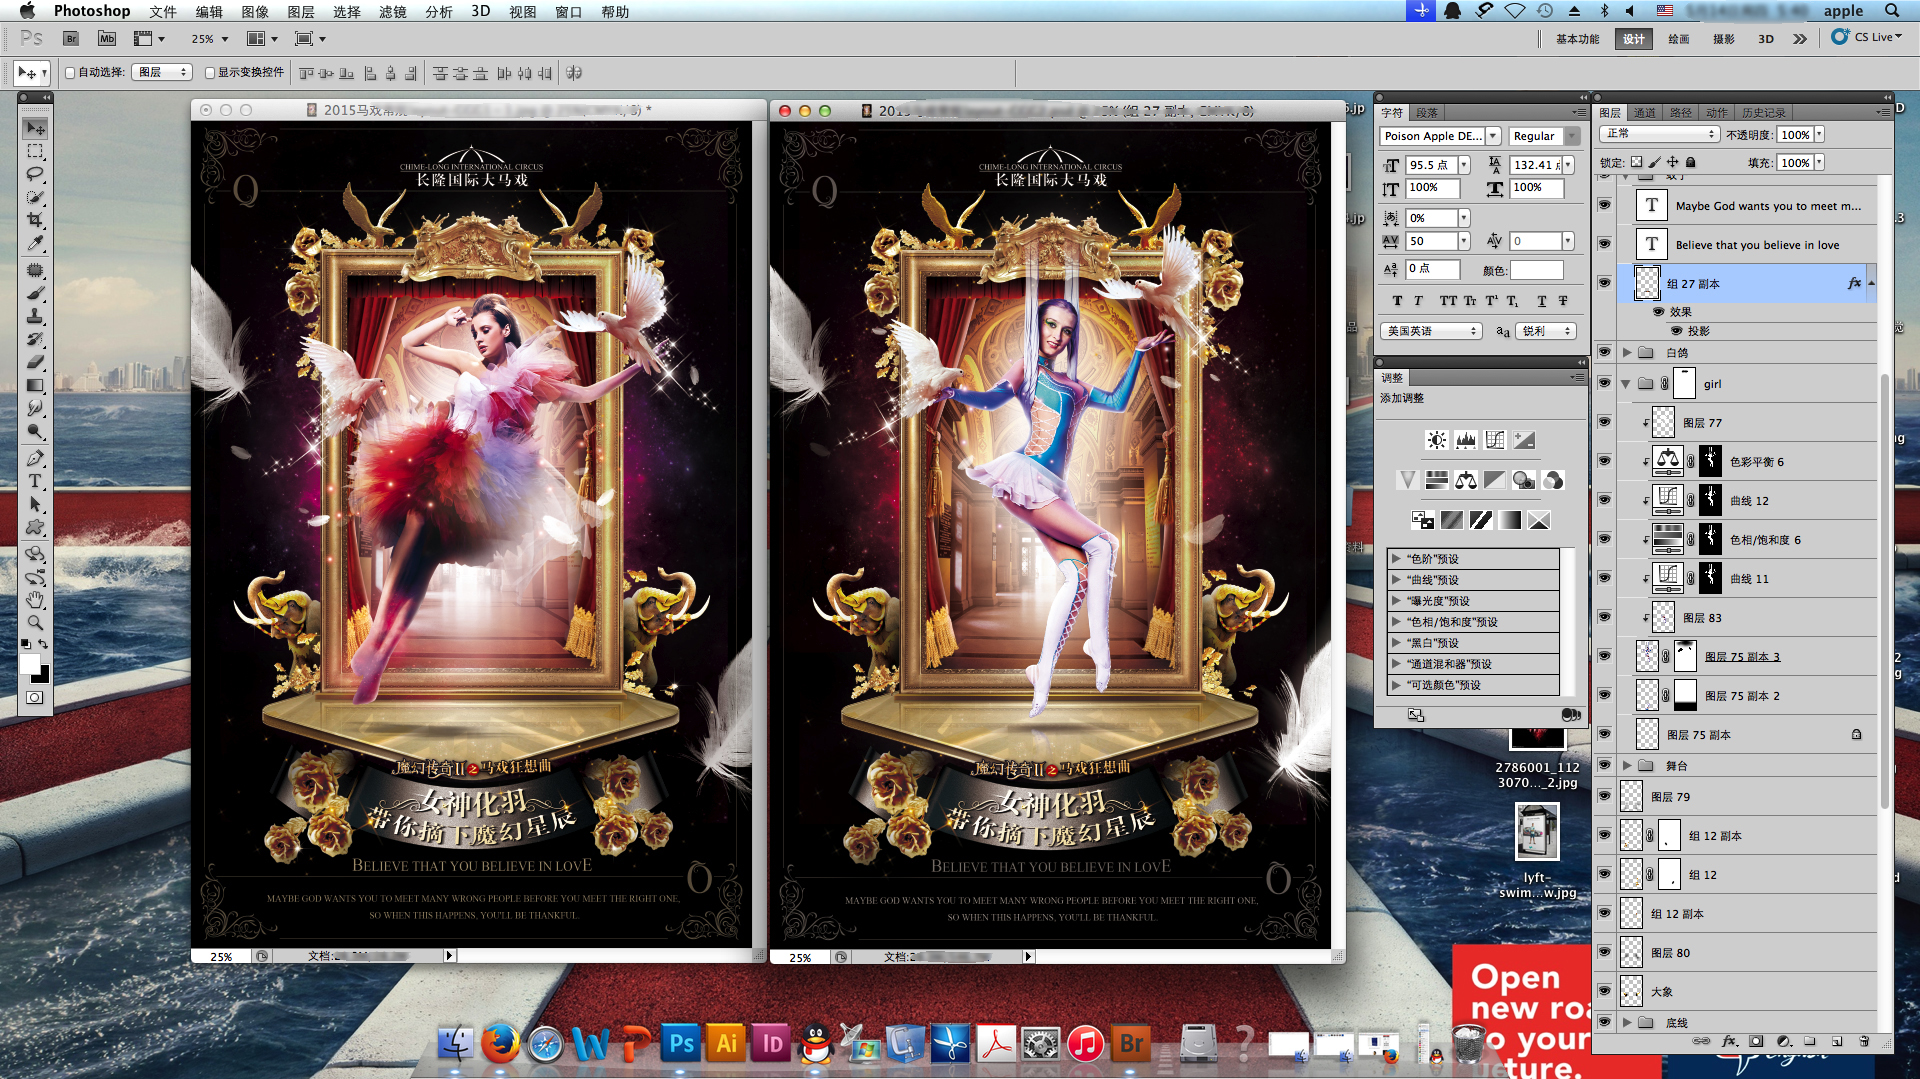Viewport: 1920px width, 1079px height.
Task: Select the Horizontal Type tool
Action: pos(35,481)
